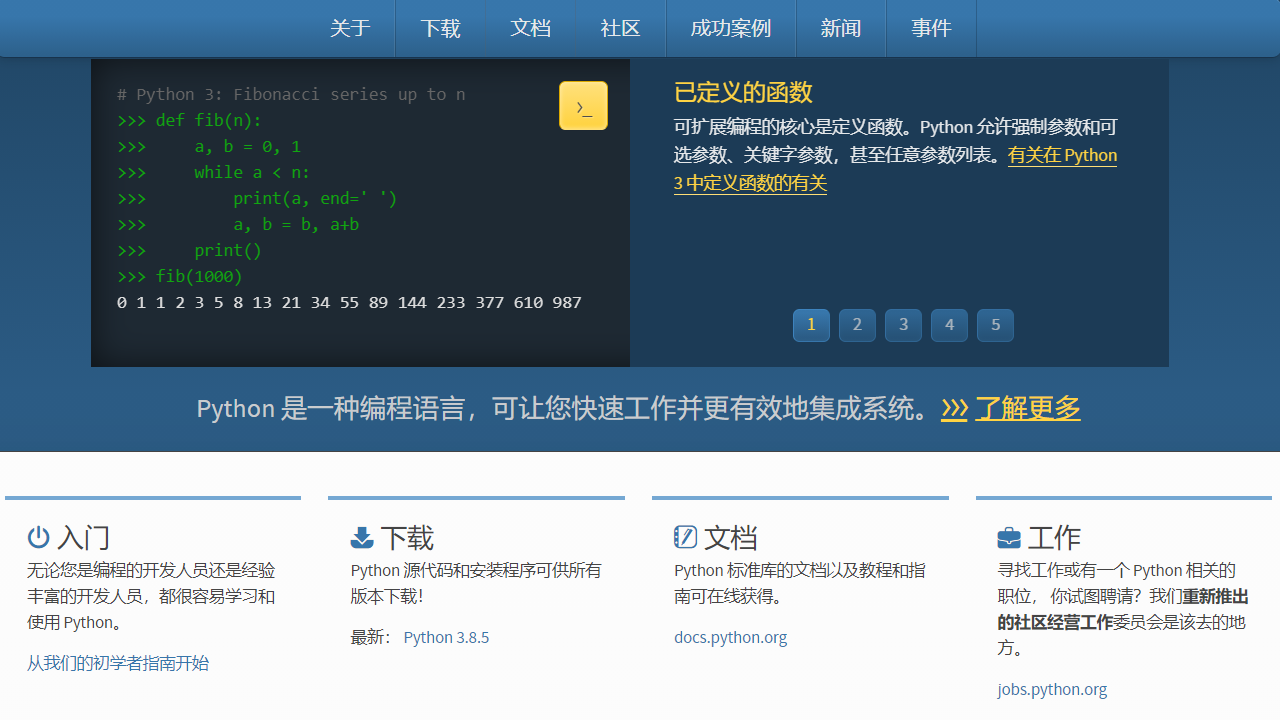This screenshot has height=720, width=1280.
Task: Click the 入门 section heading
Action: point(83,538)
